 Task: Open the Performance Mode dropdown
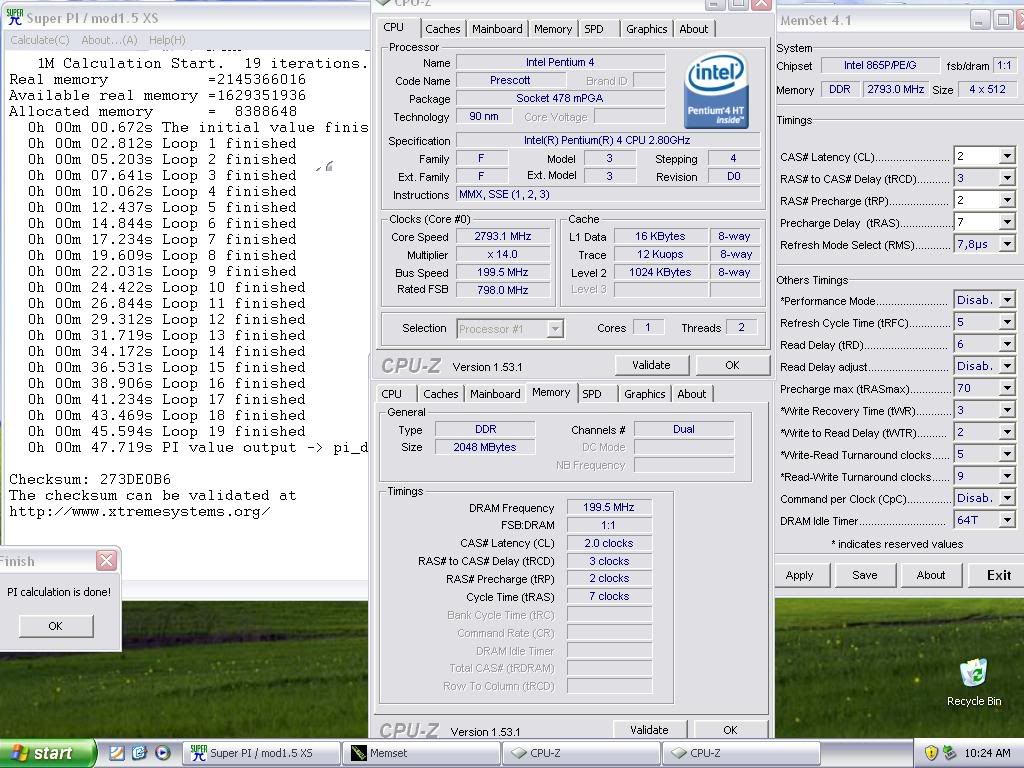1007,300
